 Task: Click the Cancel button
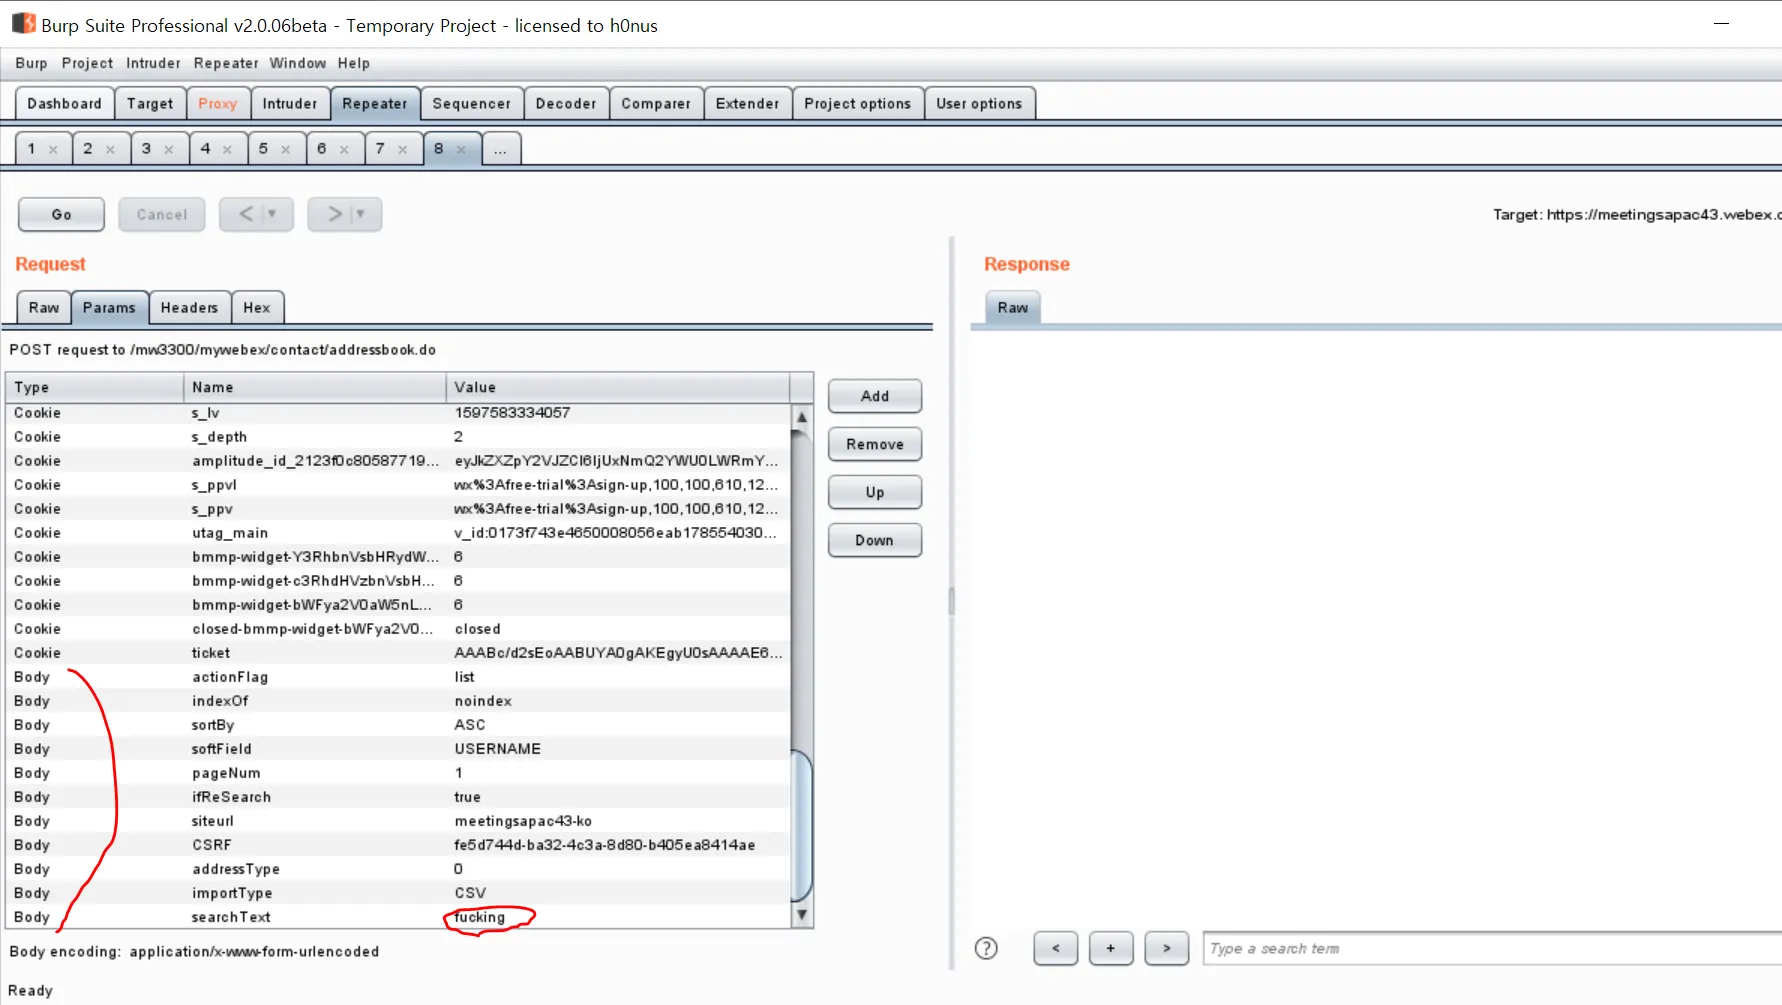pyautogui.click(x=162, y=214)
